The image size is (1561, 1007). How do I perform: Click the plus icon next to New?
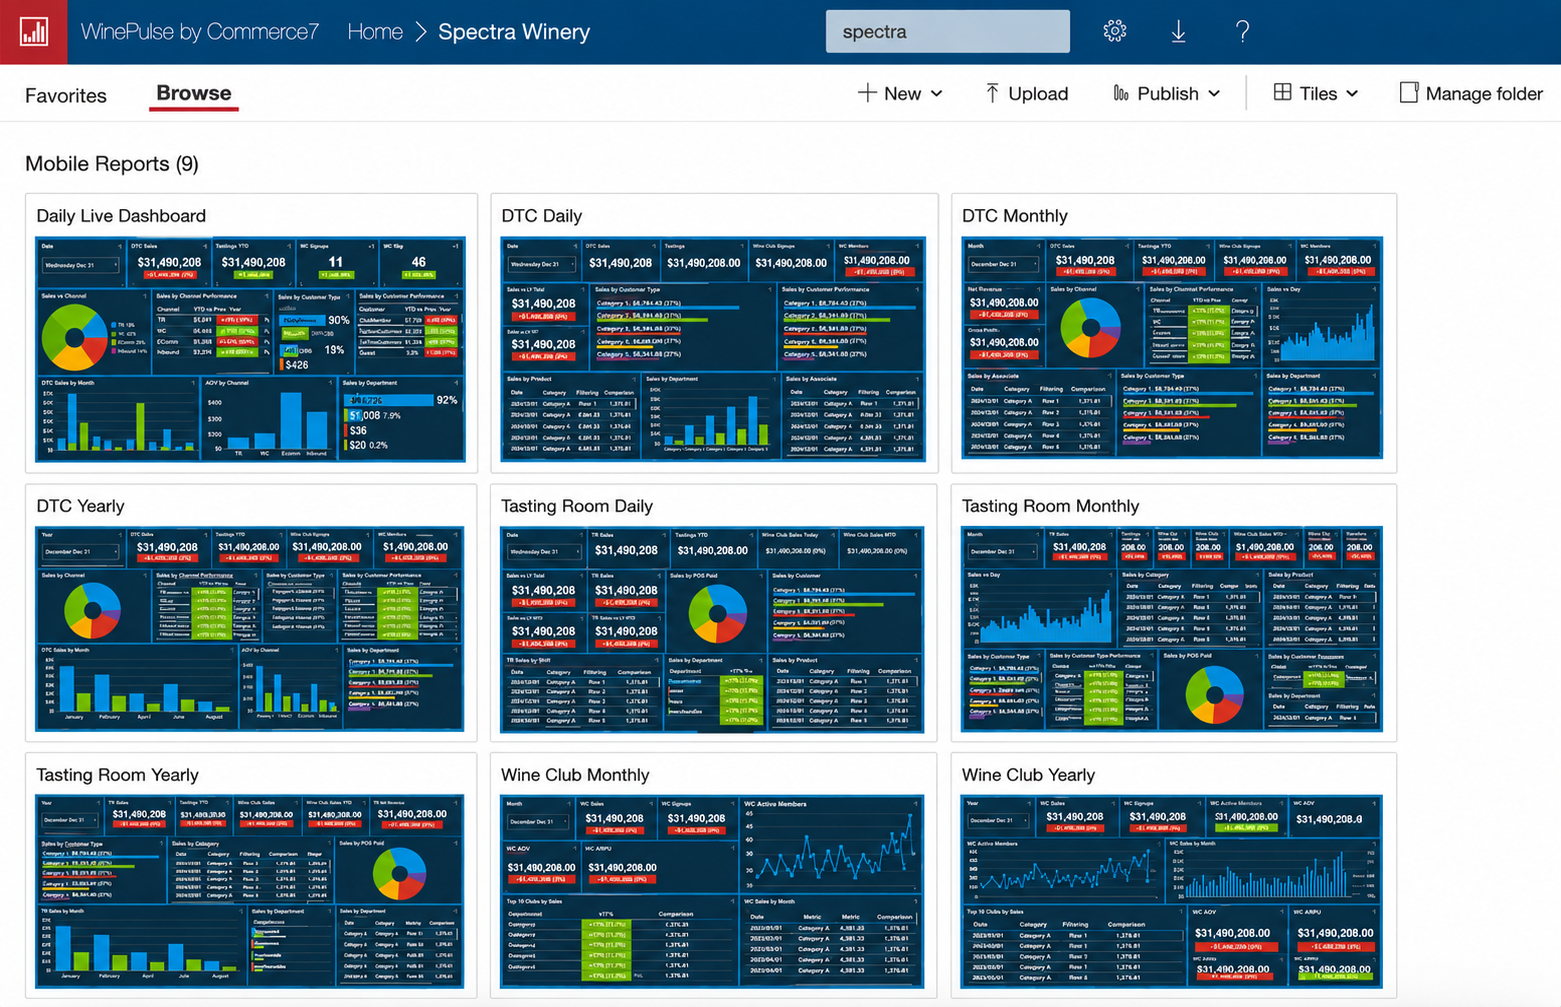point(867,93)
